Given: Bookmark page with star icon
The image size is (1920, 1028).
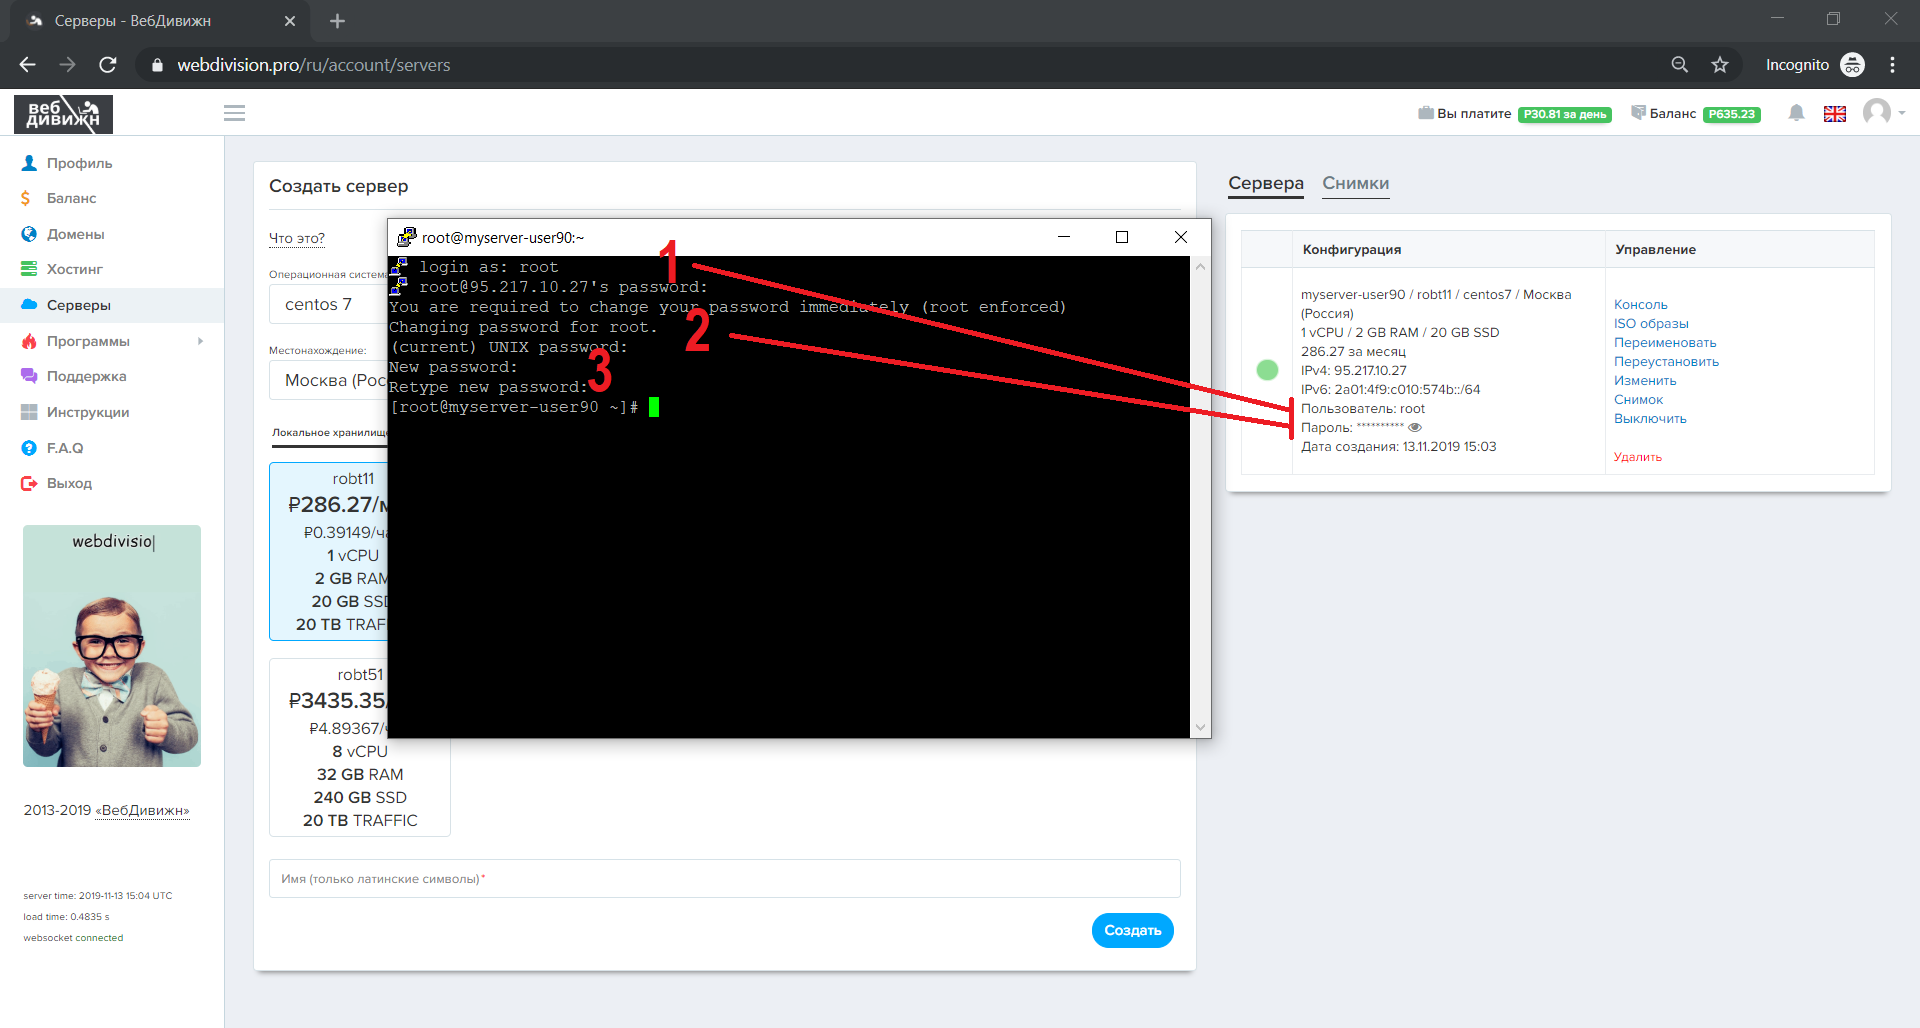Looking at the screenshot, I should pos(1720,65).
